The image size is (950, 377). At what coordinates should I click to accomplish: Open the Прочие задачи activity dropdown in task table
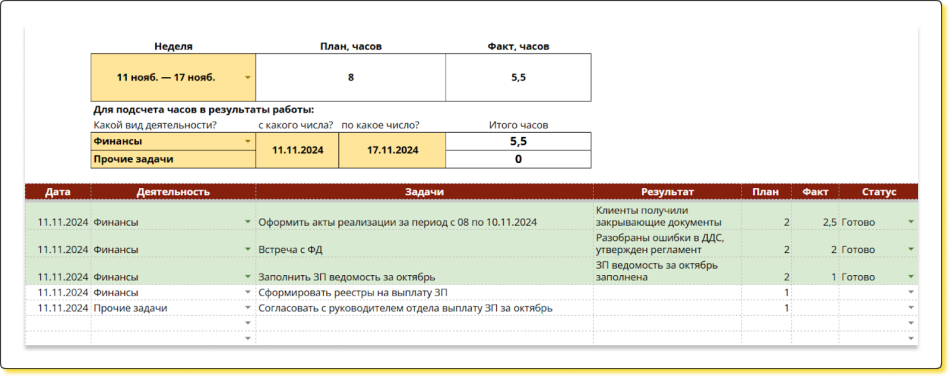[x=247, y=308]
